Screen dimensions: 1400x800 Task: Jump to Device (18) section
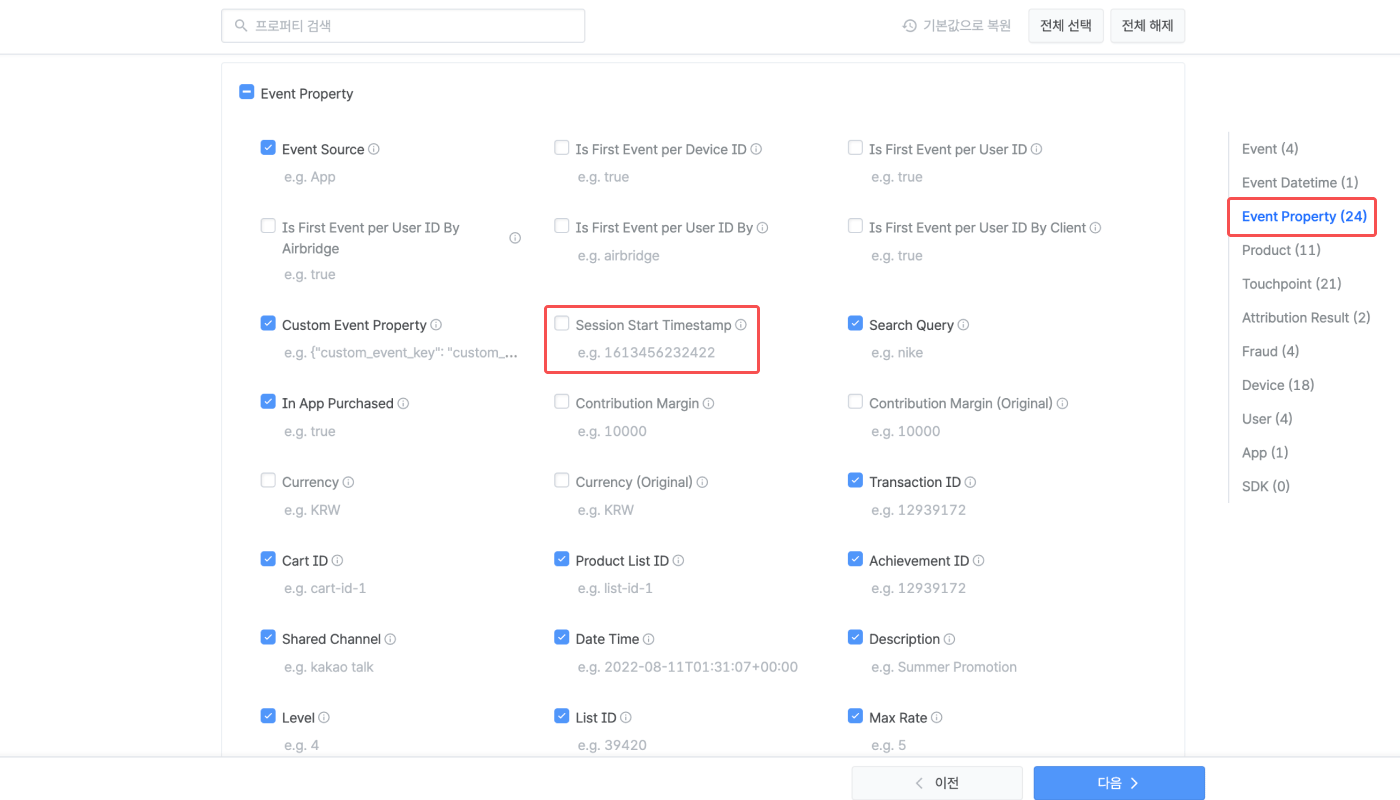point(1278,385)
